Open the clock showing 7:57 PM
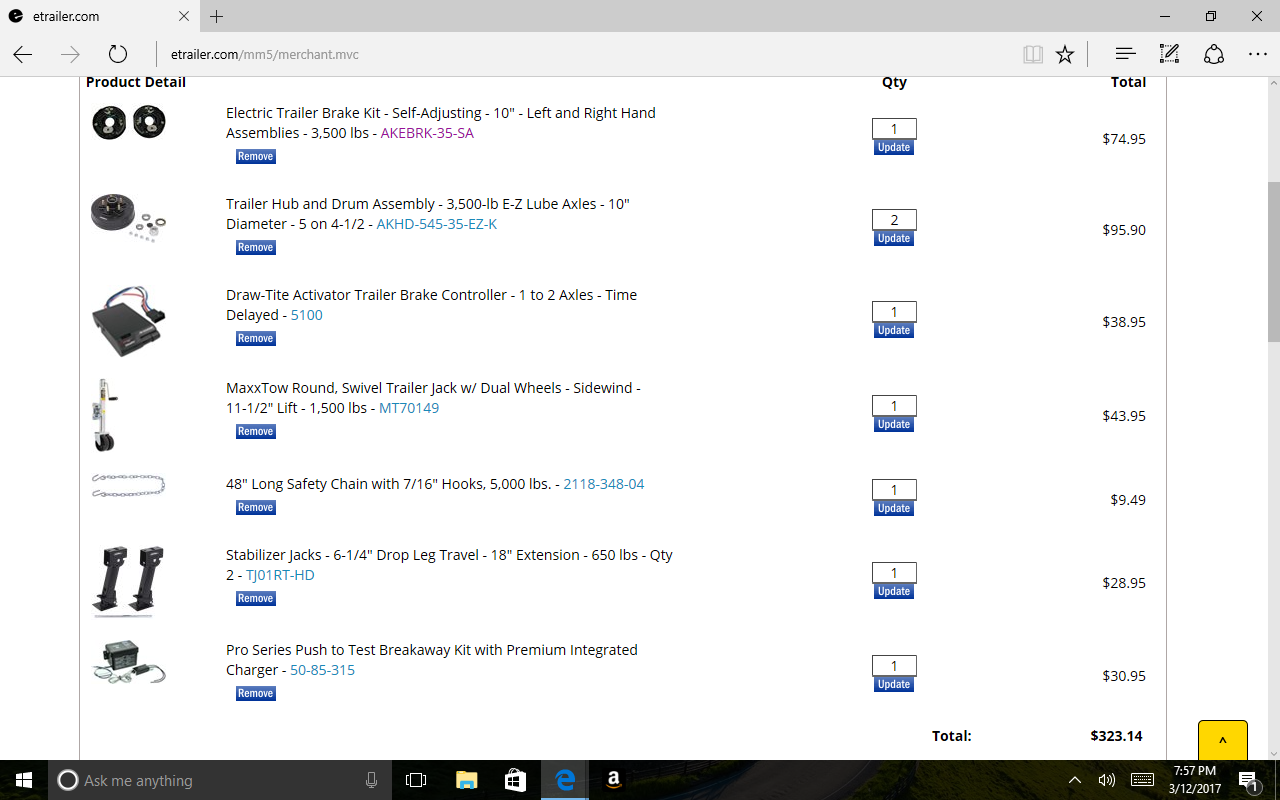 pyautogui.click(x=1193, y=780)
